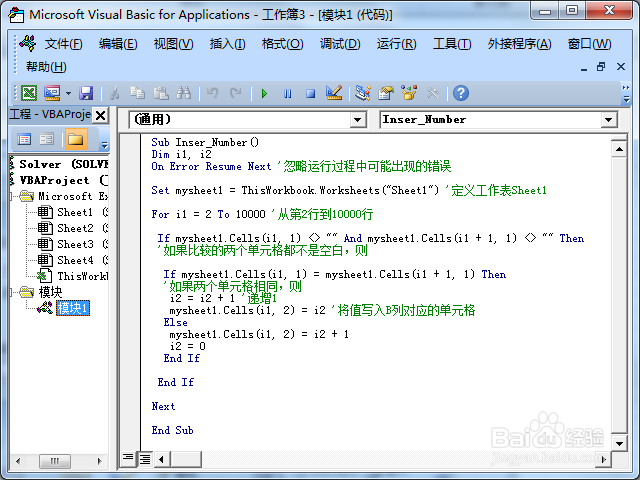Viewport: 640px width, 480px height.
Task: Restore the inner code window
Action: tap(601, 67)
